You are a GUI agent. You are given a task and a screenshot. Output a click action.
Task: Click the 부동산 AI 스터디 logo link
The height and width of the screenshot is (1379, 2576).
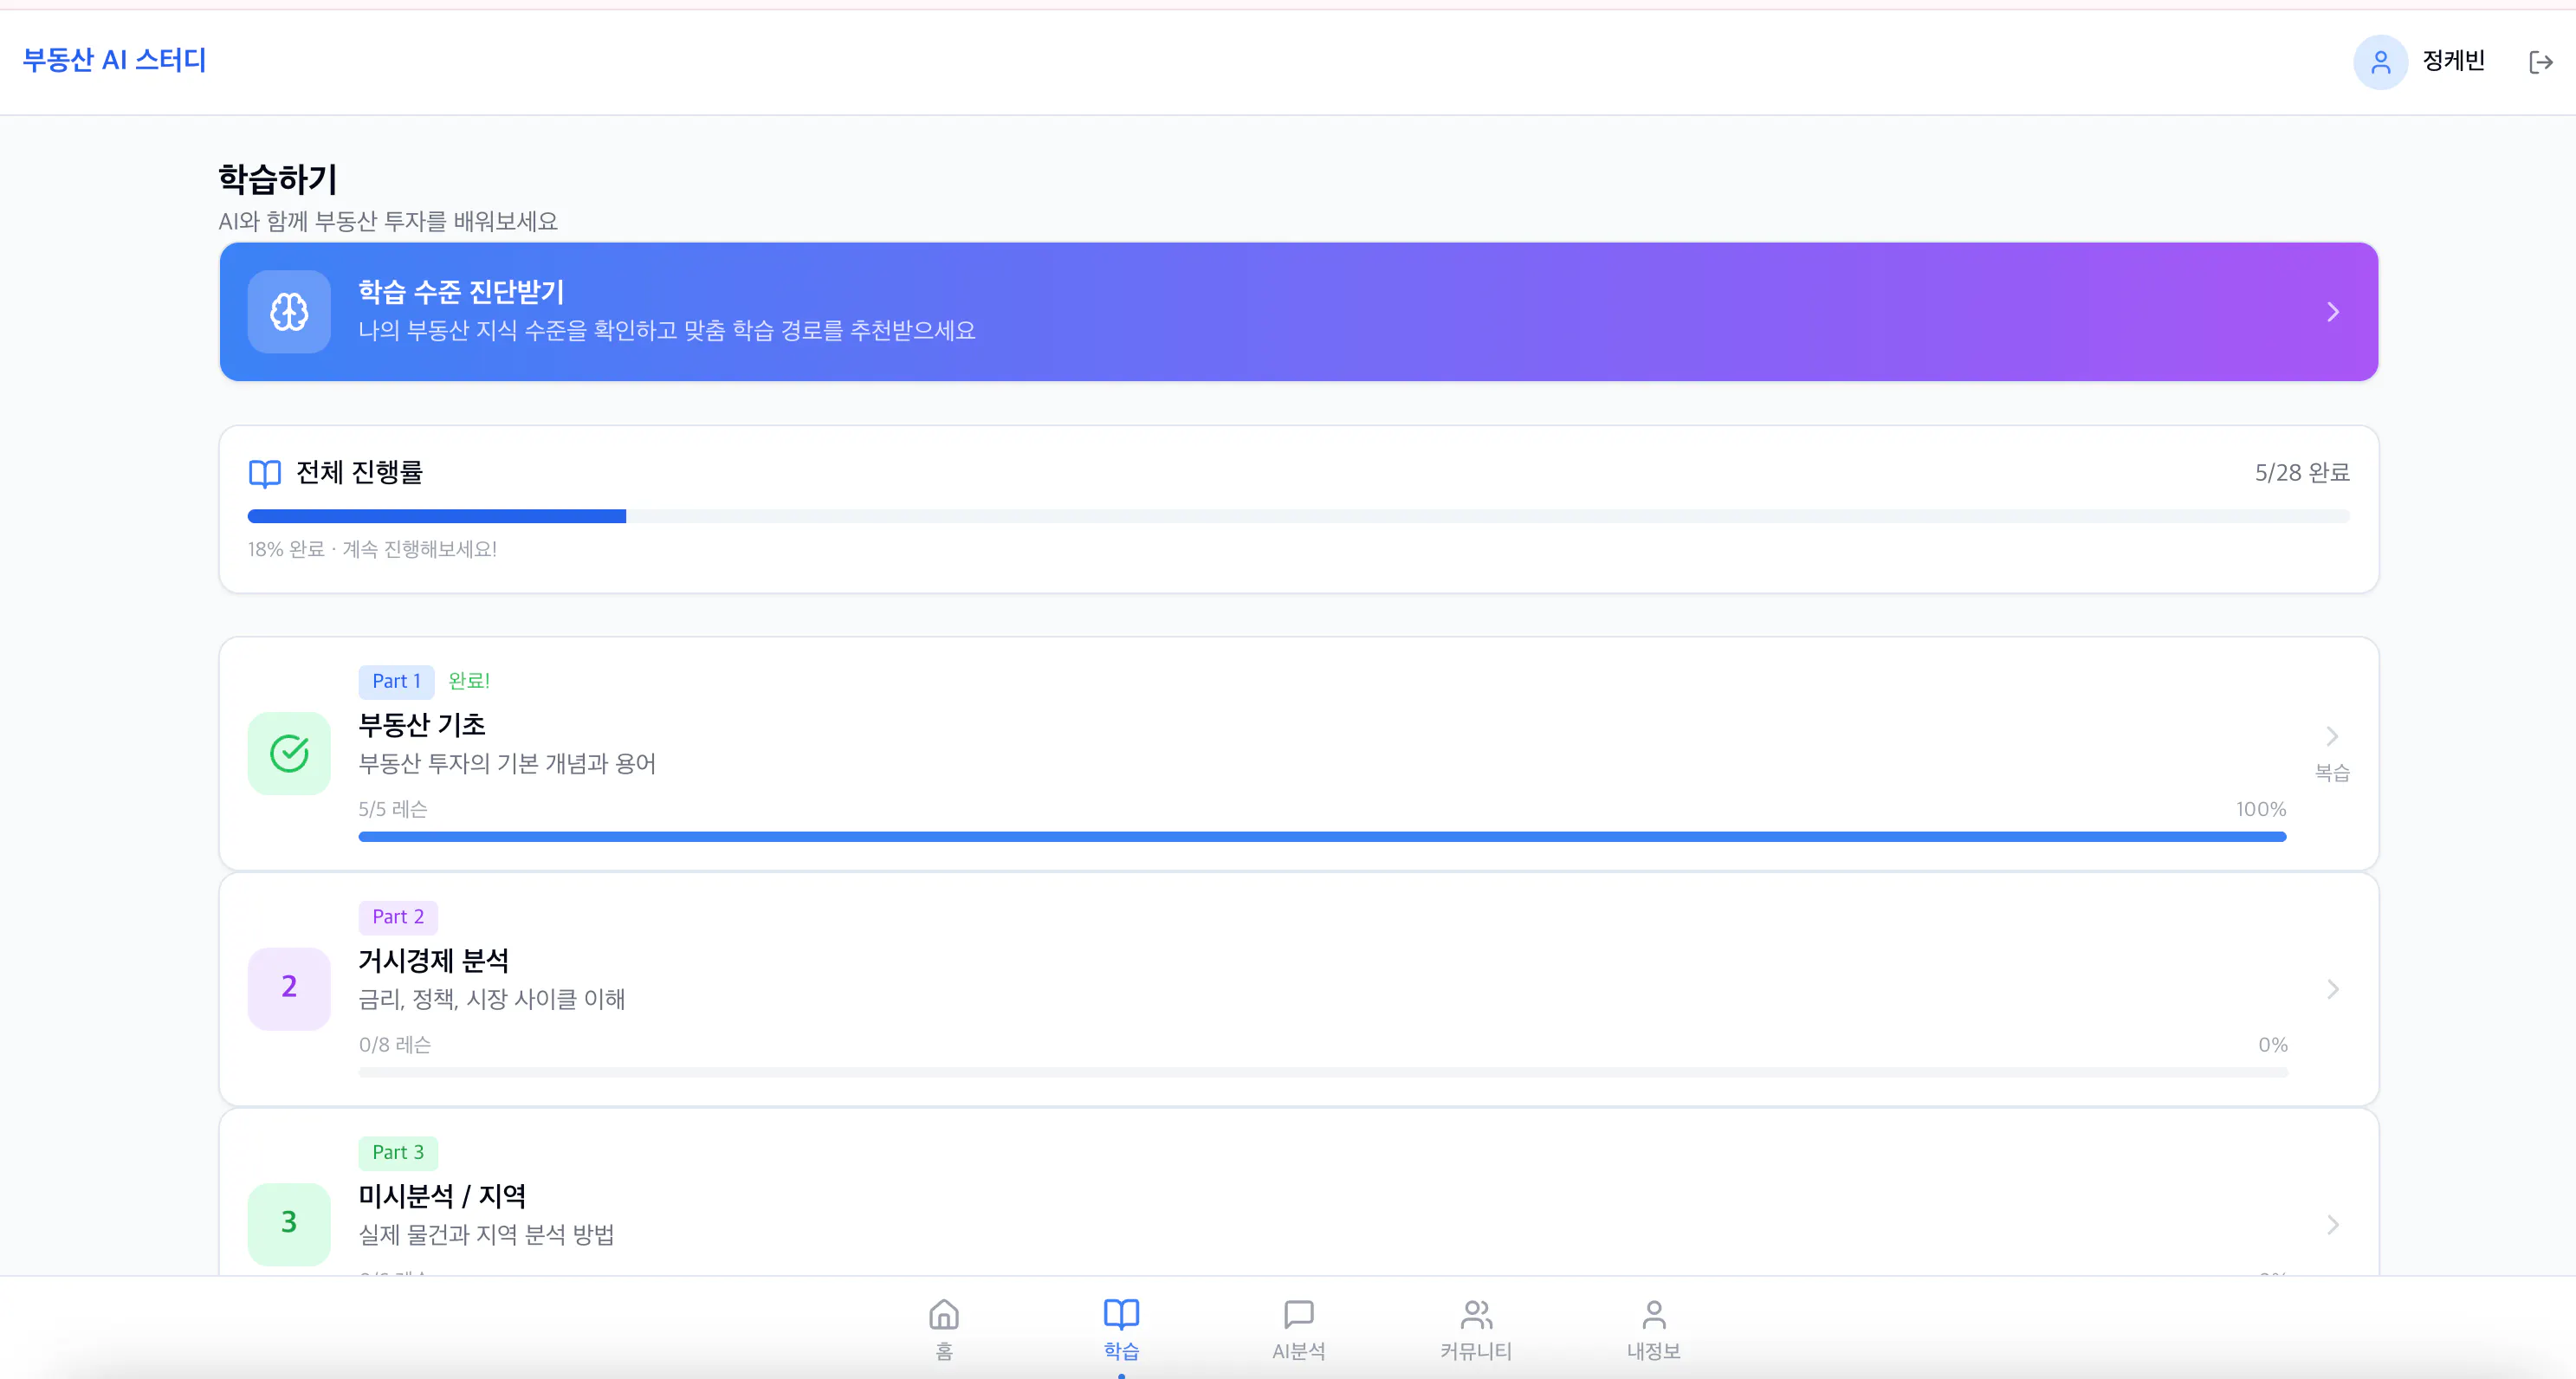[113, 61]
